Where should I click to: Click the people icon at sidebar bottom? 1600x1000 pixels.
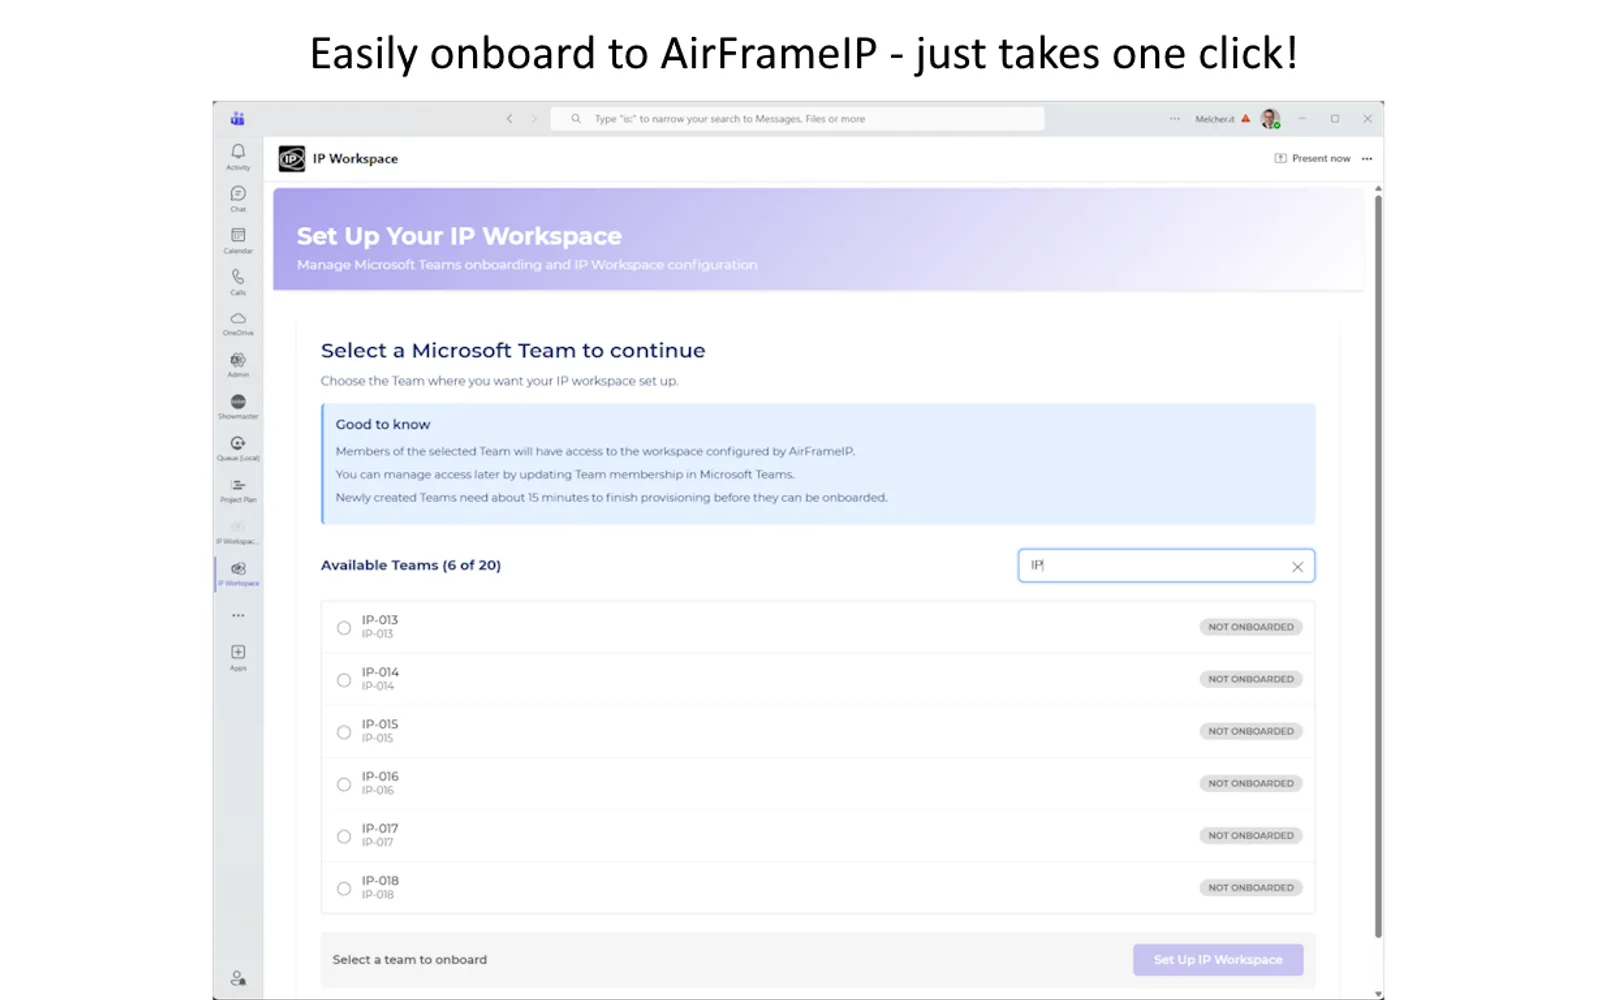tap(238, 978)
